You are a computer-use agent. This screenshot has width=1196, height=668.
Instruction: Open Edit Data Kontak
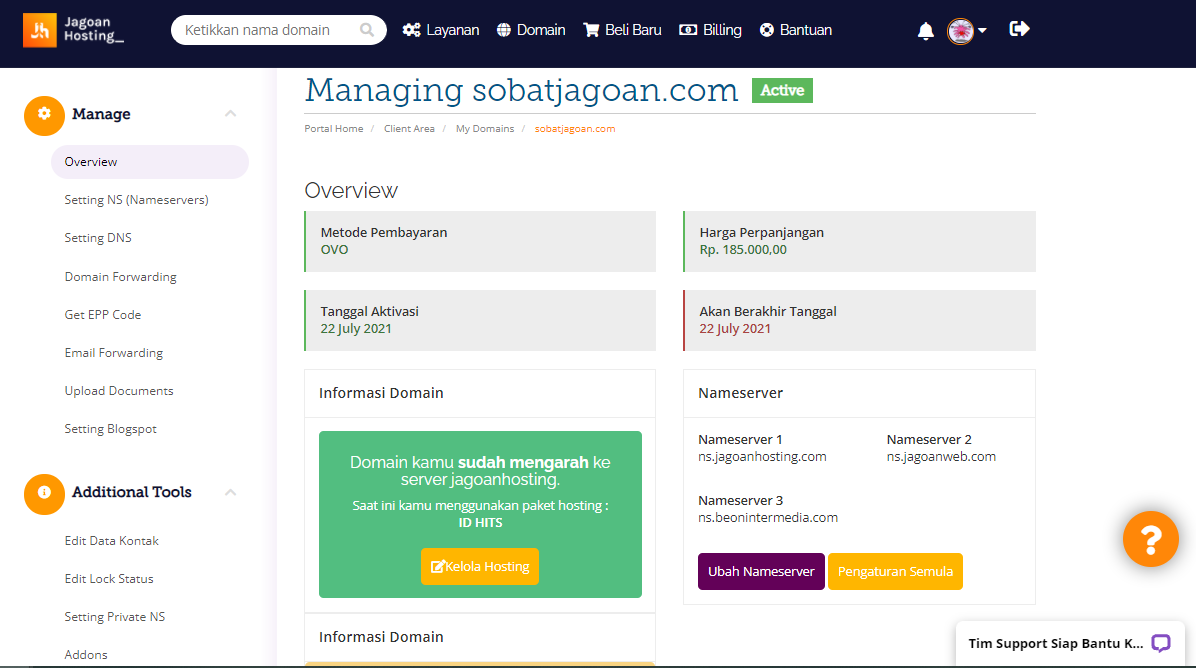(x=111, y=541)
